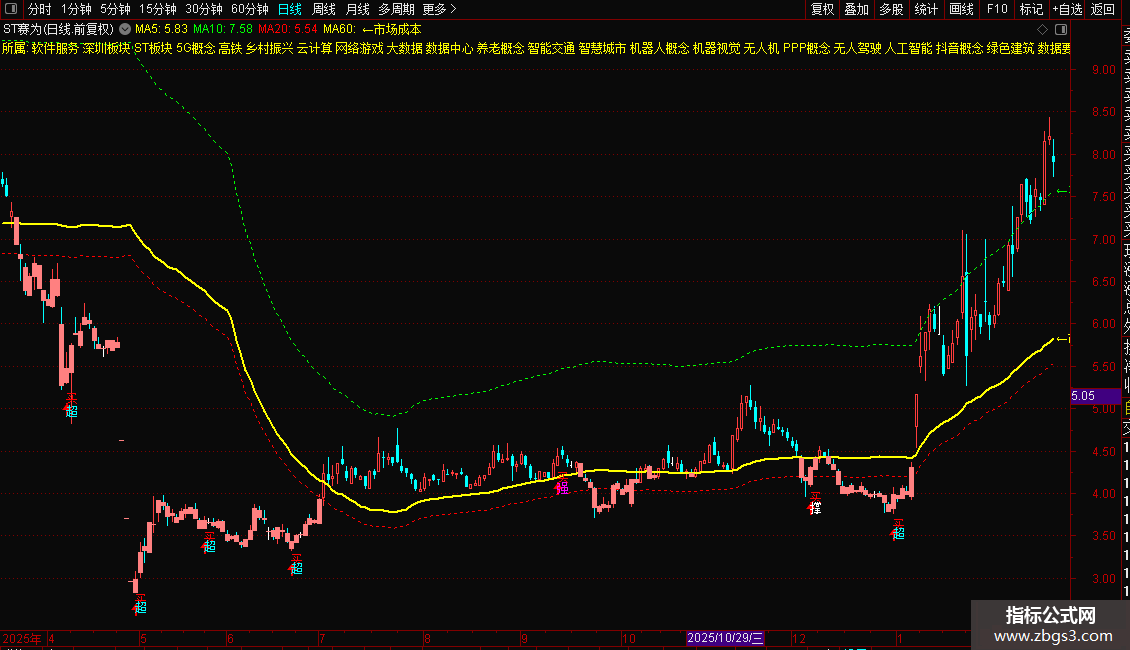This screenshot has height=650, width=1130.
Task: Click the 返回 back button
Action: coord(1103,9)
